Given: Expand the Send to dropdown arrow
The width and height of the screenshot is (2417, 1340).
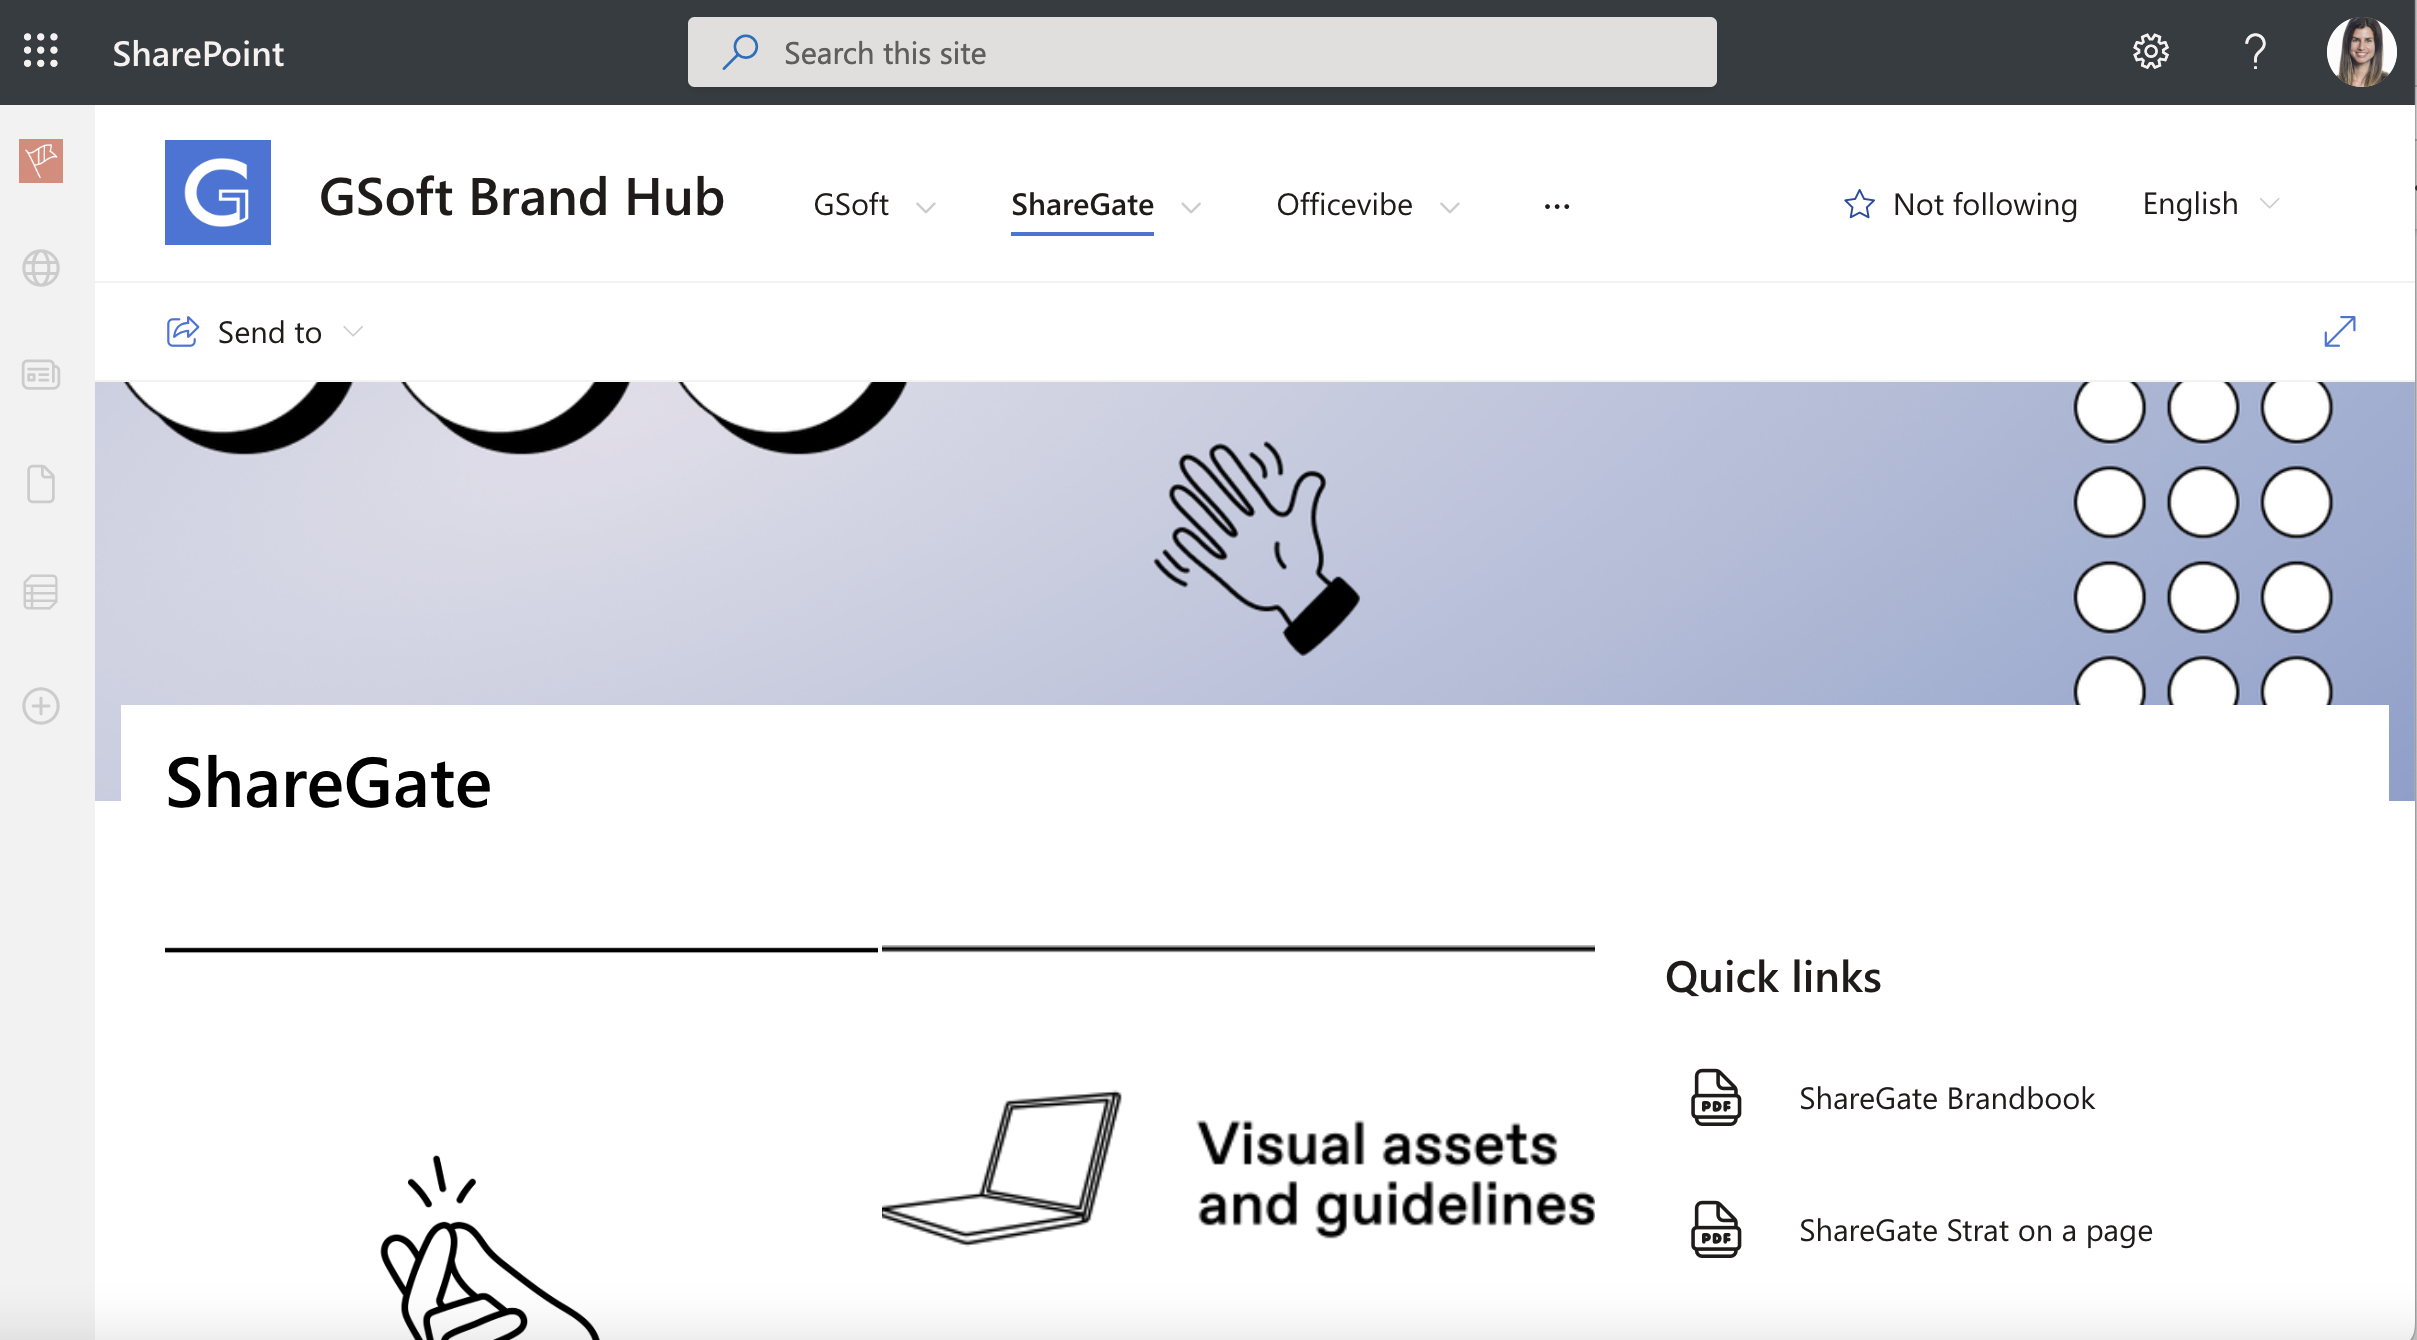Looking at the screenshot, I should 353,331.
